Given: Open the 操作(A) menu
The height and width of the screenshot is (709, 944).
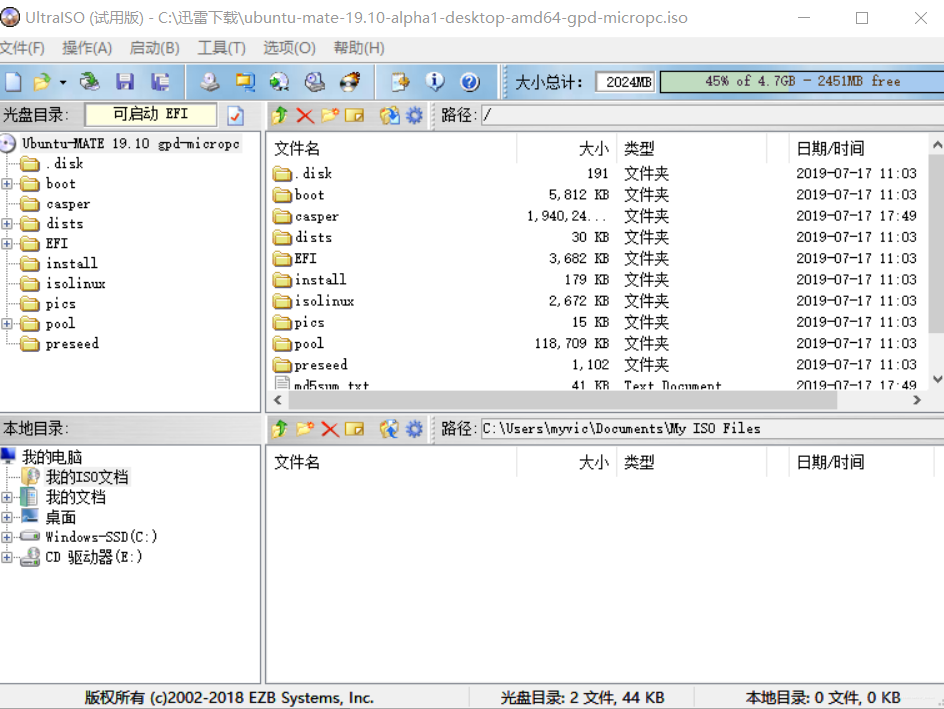Looking at the screenshot, I should point(87,48).
